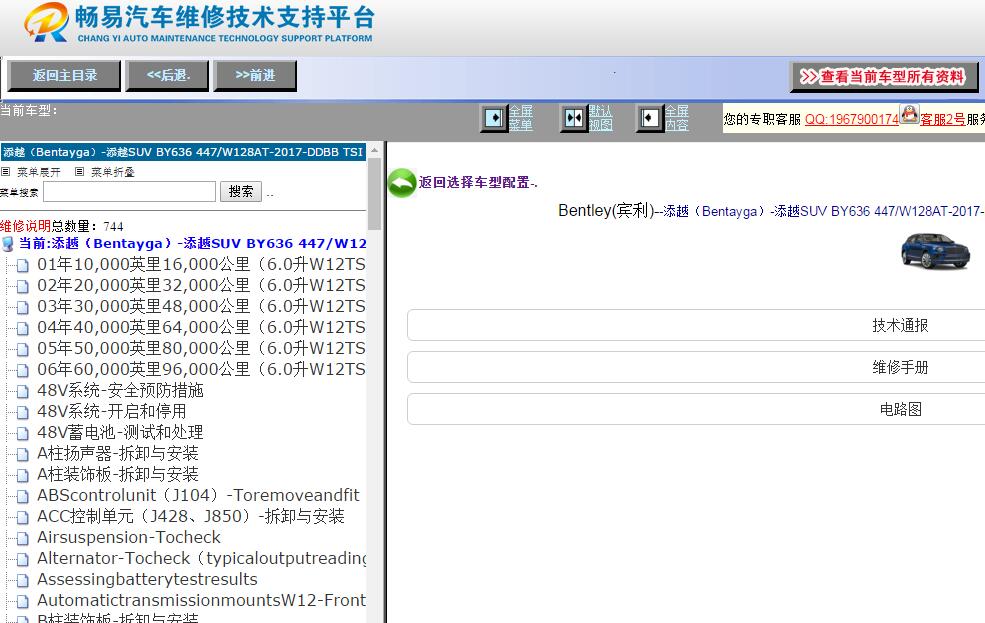Open the 全屏菜单 text link

(521, 118)
